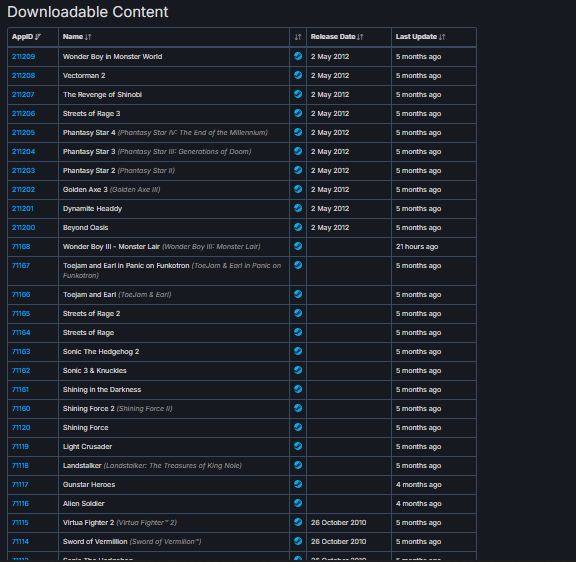Screen dimensions: 576x562
Task: Open AppID 71115 link
Action: tap(20, 523)
